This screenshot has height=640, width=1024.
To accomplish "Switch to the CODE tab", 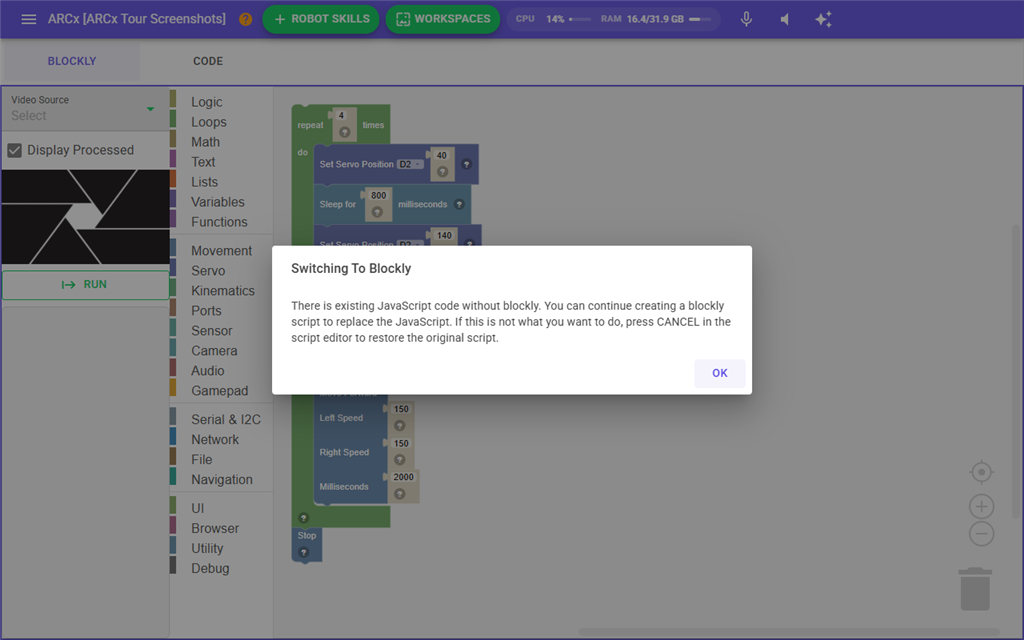I will [x=208, y=61].
